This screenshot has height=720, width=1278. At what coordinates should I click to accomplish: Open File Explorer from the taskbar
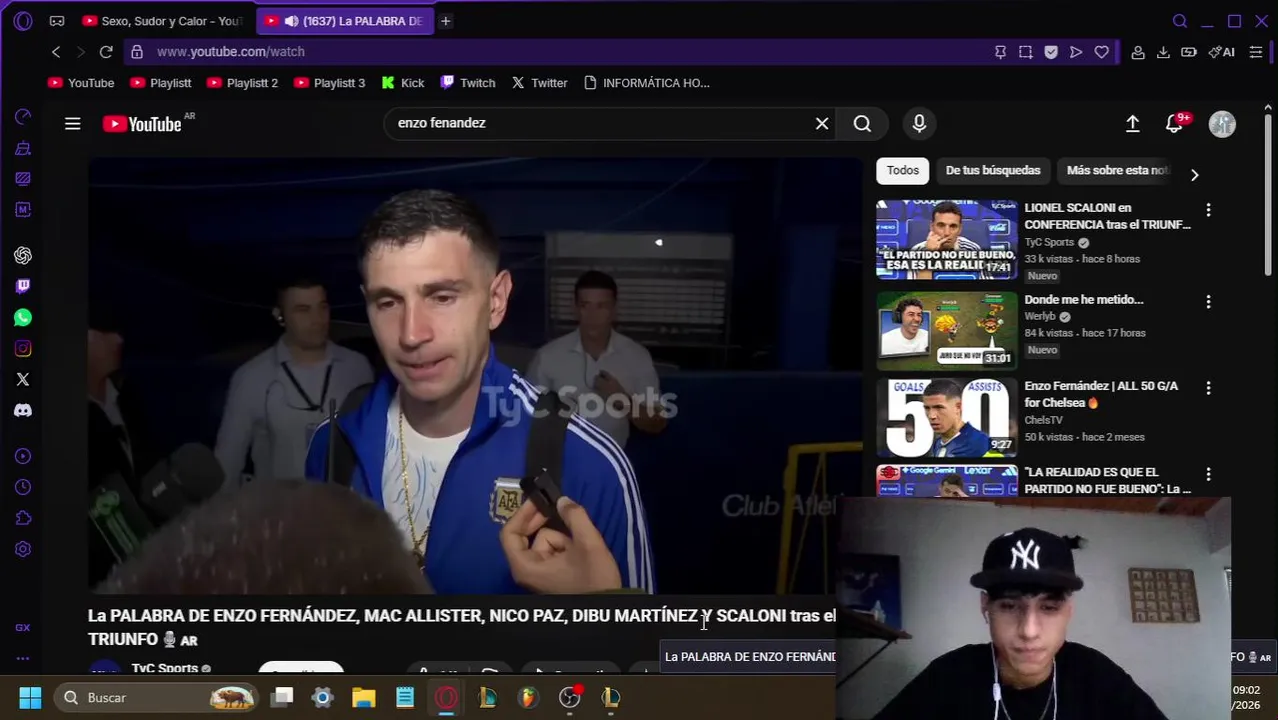point(363,697)
